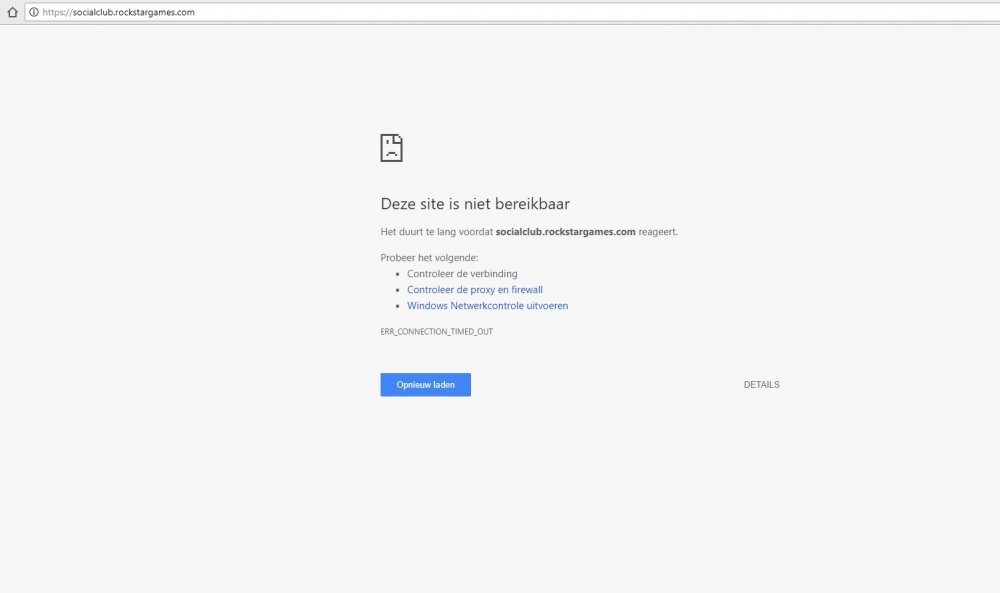This screenshot has width=1000, height=593.
Task: Click the sad page error icon
Action: point(392,148)
